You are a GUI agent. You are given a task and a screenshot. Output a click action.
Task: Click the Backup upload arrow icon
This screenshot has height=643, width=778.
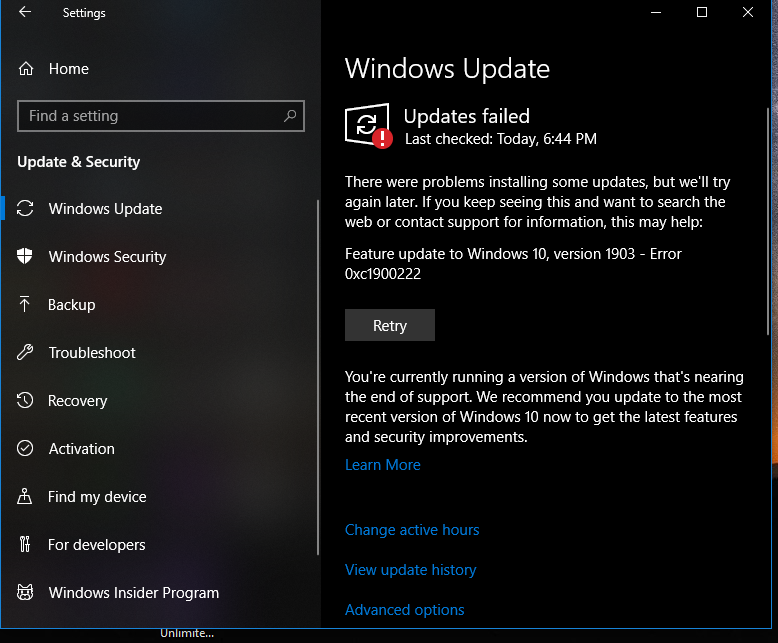[25, 304]
